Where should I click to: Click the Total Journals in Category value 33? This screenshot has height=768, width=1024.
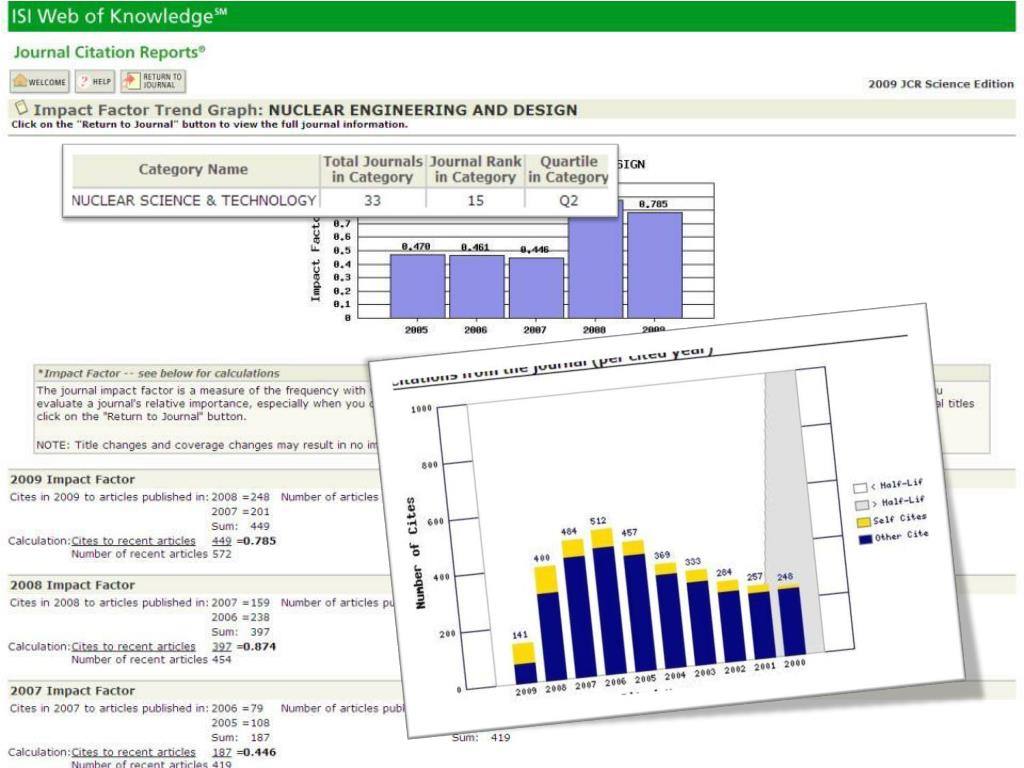[x=372, y=200]
